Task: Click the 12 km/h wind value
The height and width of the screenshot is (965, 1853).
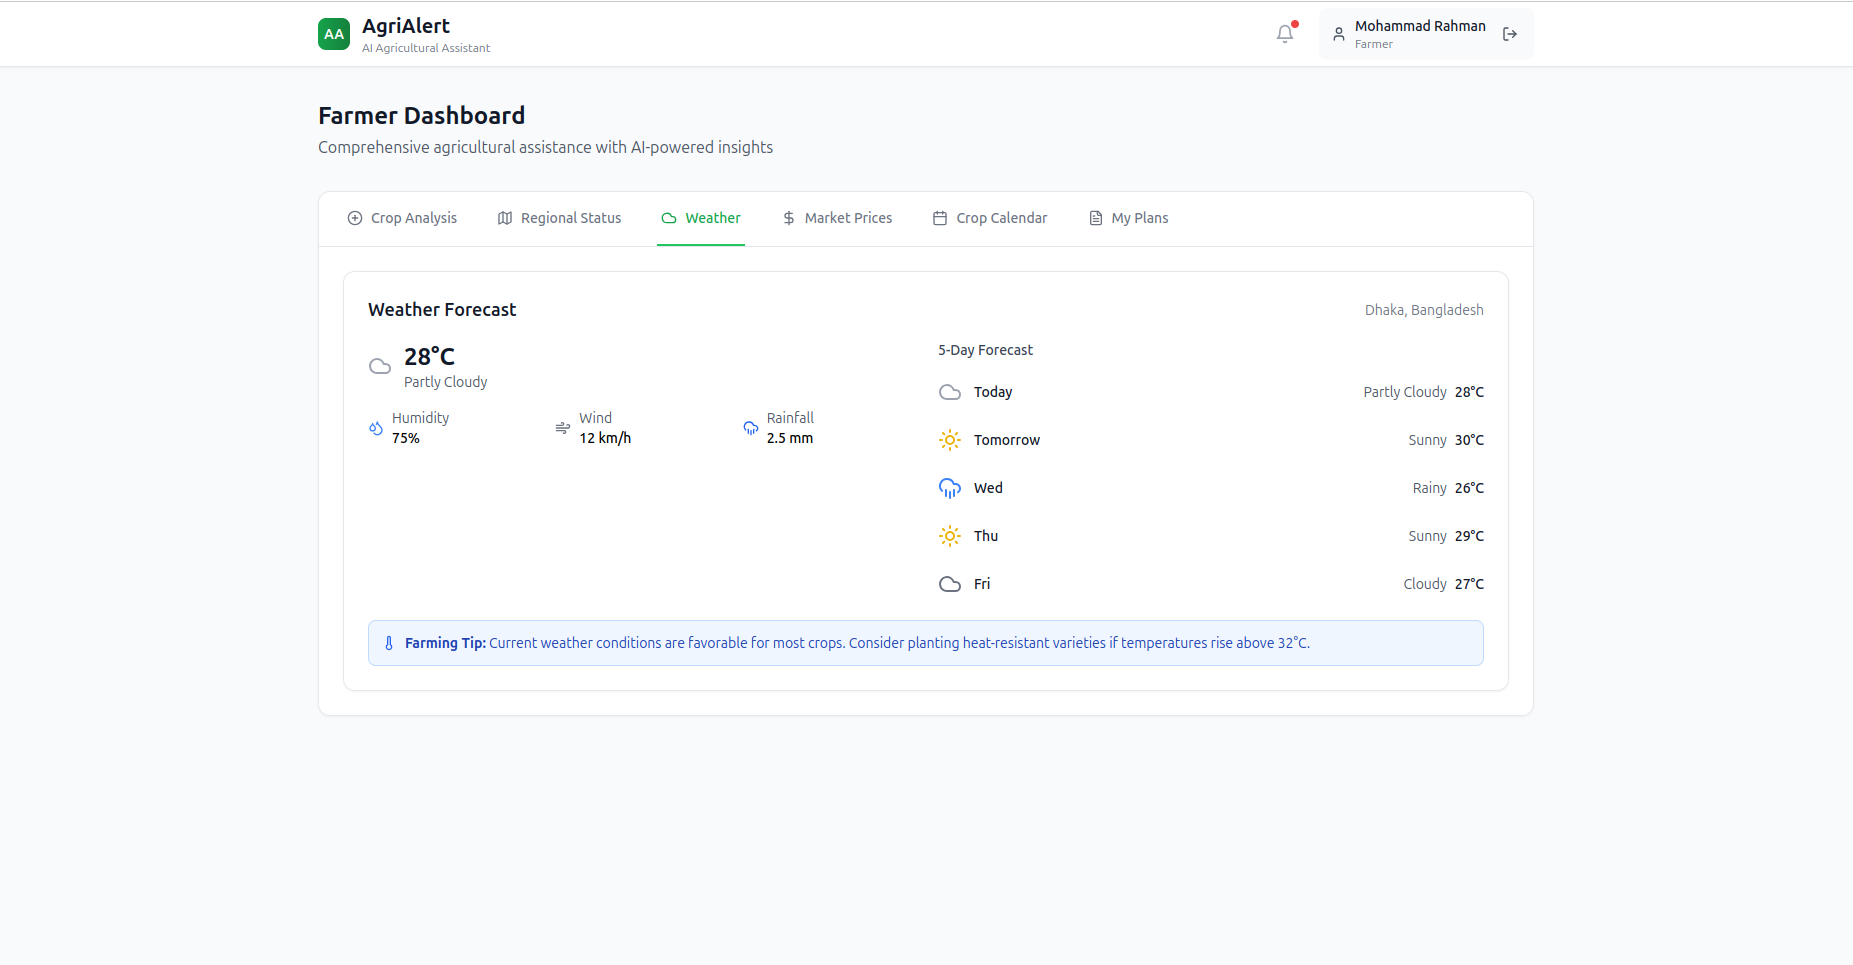Action: (605, 438)
